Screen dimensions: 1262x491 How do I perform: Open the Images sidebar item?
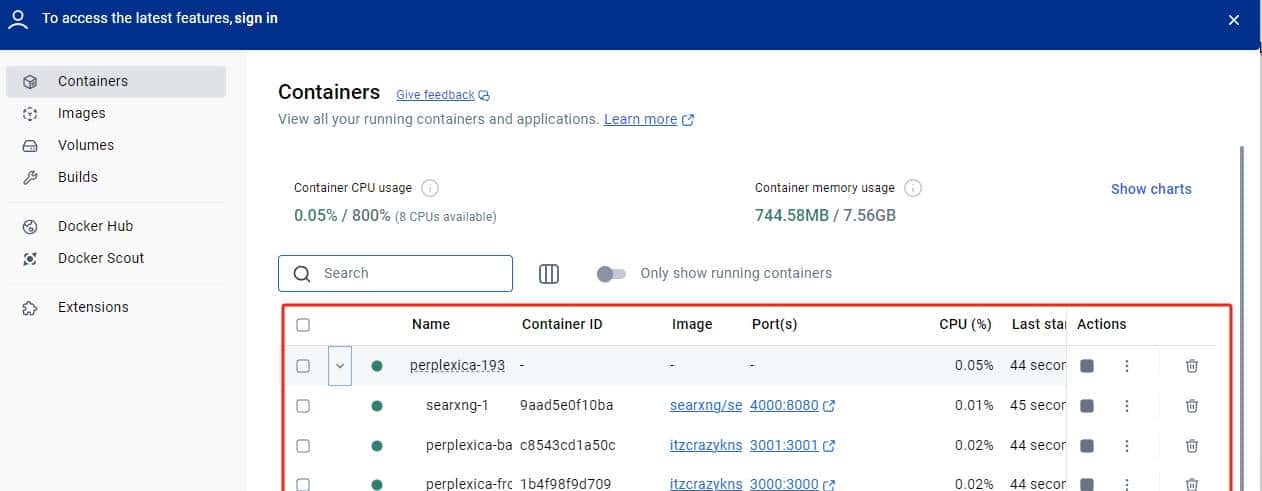(116, 113)
